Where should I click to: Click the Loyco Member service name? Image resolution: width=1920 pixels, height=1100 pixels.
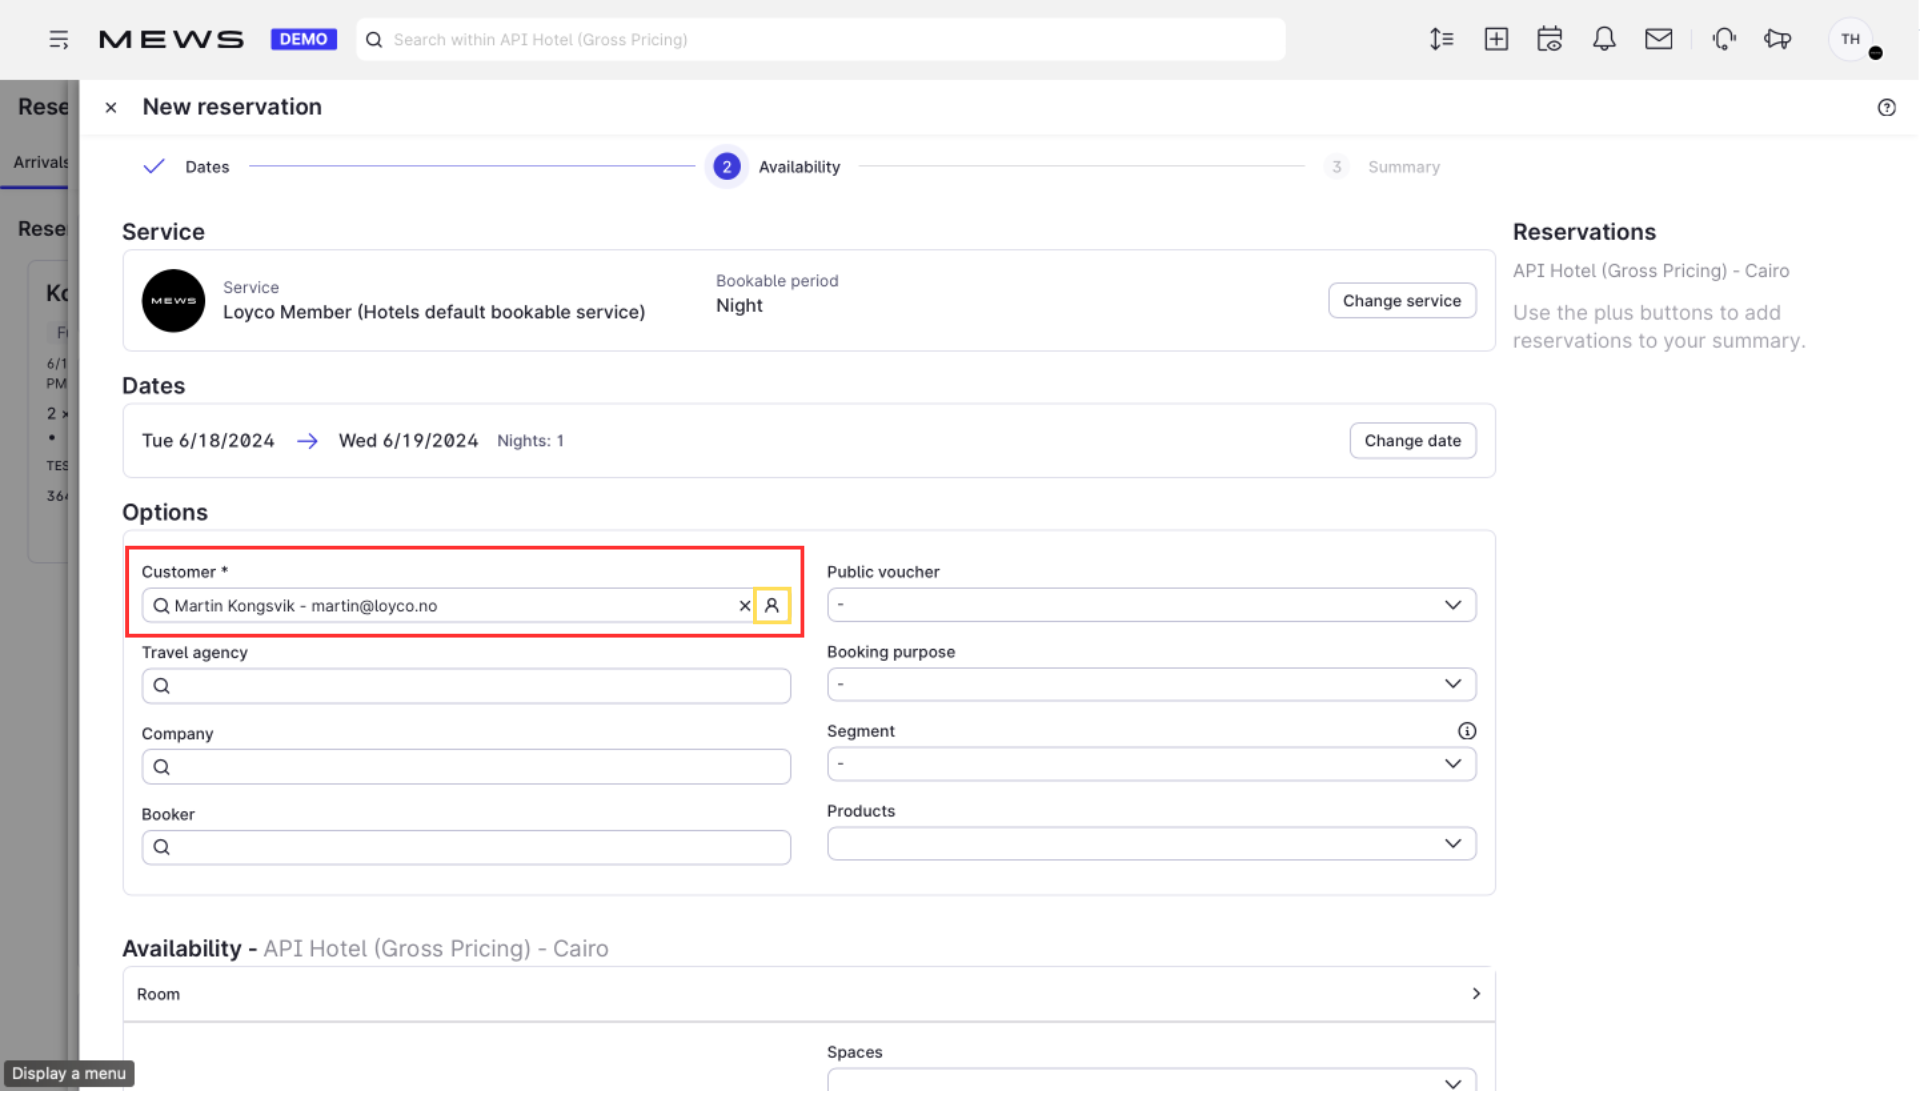[434, 312]
